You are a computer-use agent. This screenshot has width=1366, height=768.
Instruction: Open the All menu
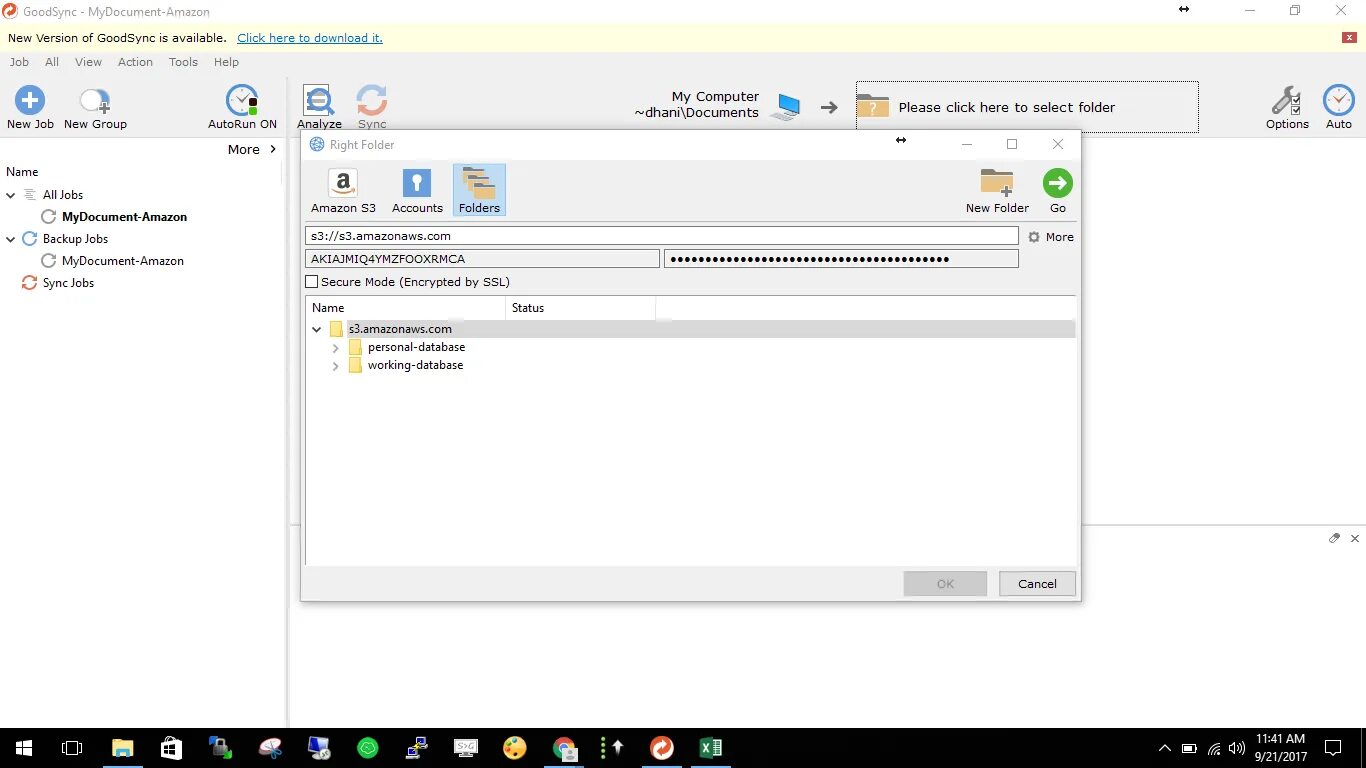click(52, 62)
